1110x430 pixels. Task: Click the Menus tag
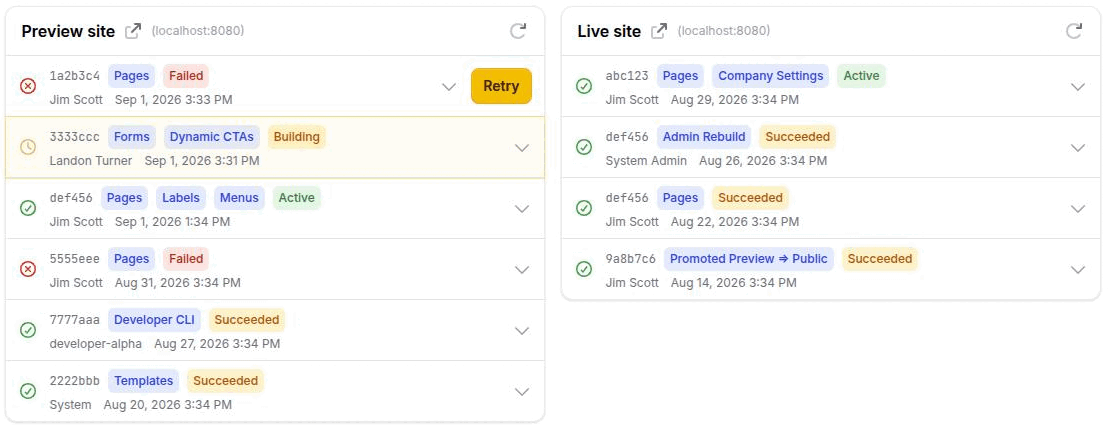point(239,198)
